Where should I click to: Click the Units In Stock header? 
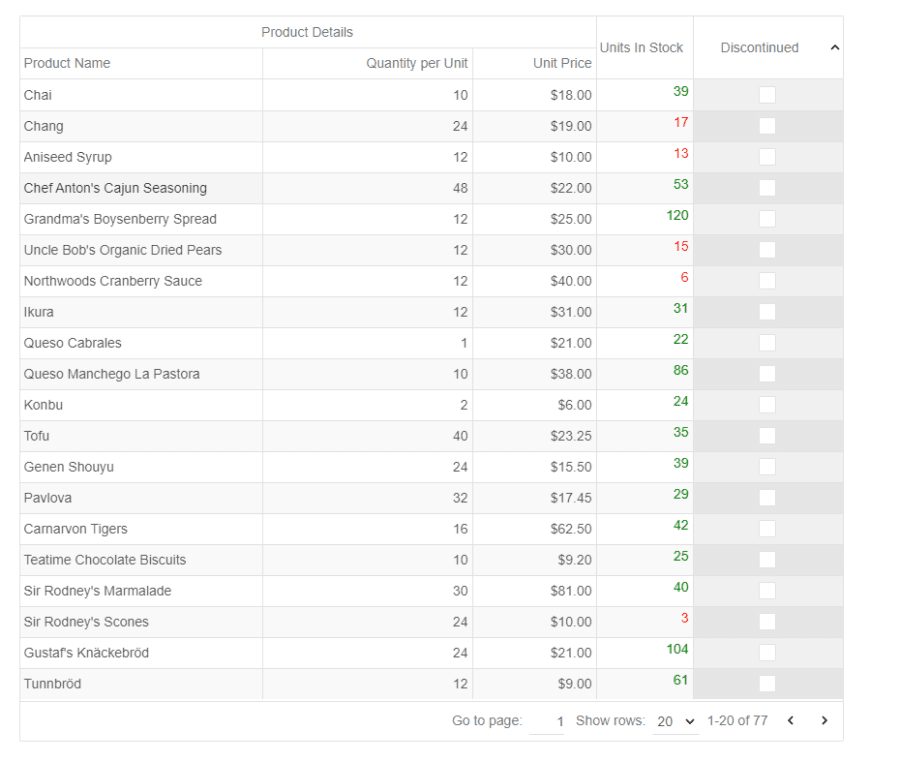[641, 48]
